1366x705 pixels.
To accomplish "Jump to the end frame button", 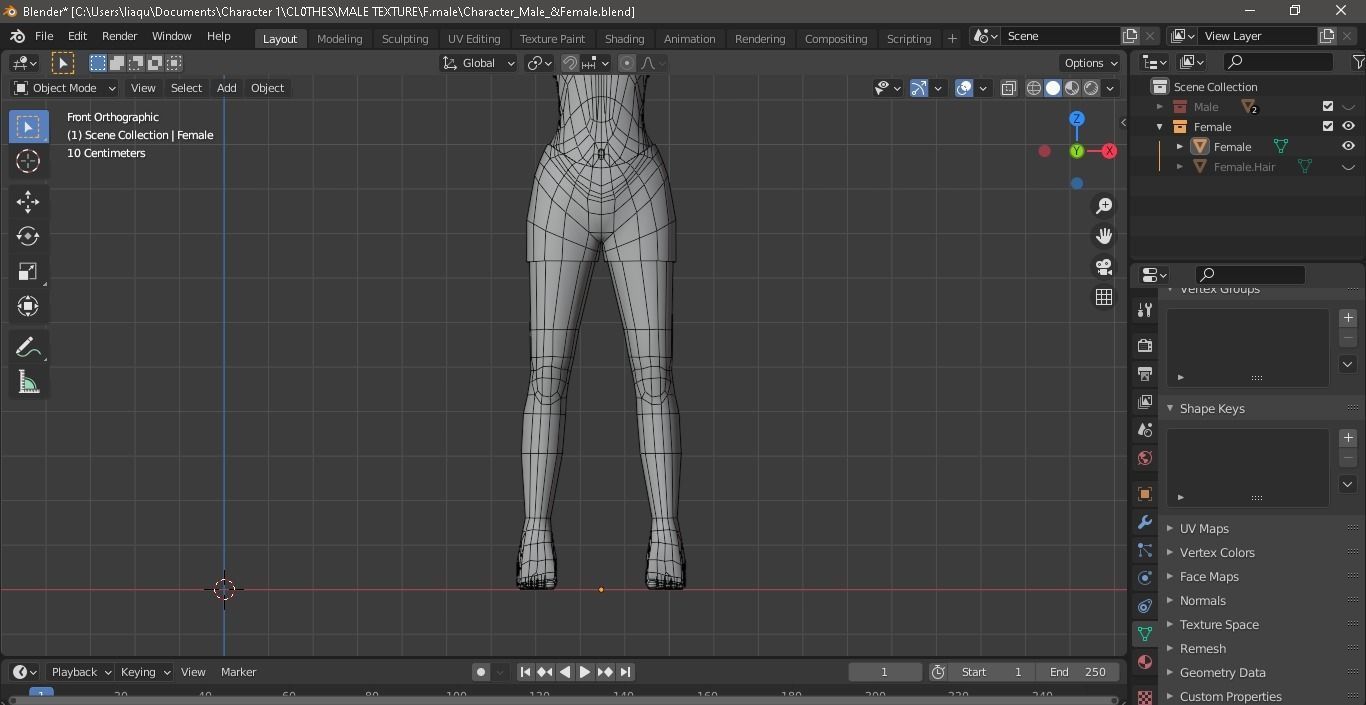I will pos(626,672).
